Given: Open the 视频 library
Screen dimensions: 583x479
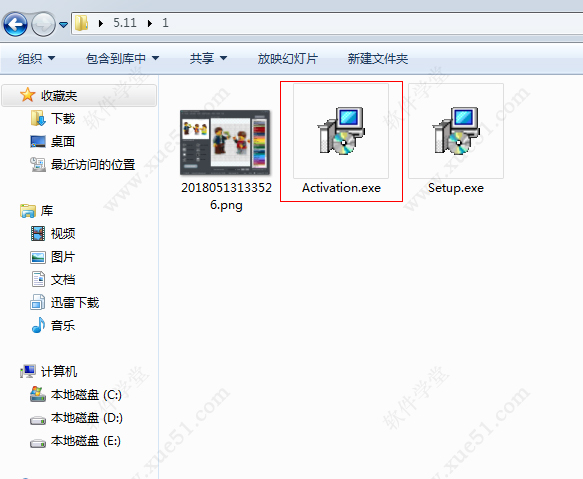Looking at the screenshot, I should pos(53,234).
